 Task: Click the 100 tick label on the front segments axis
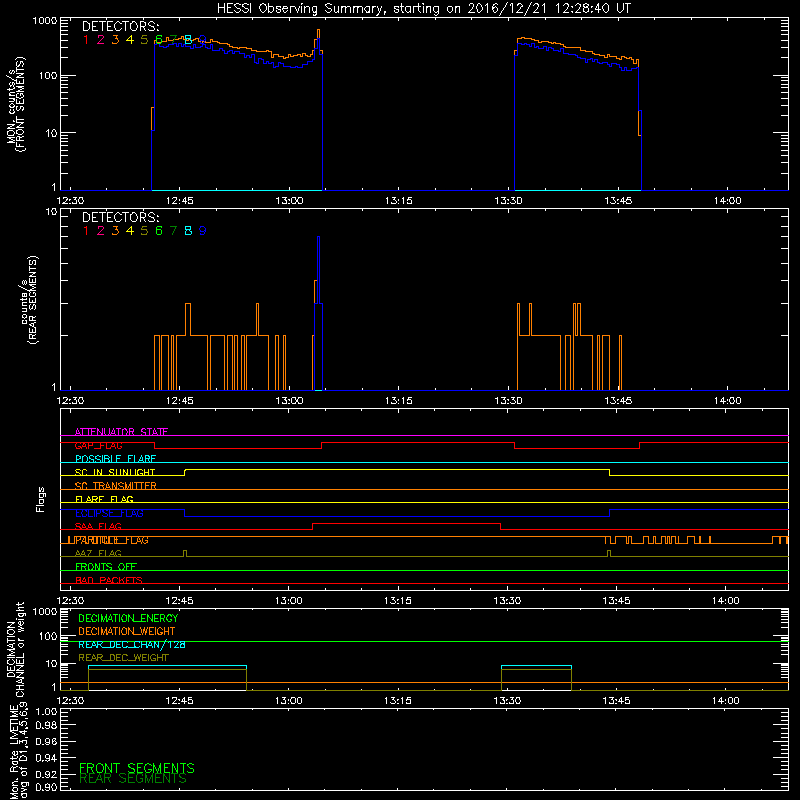(46, 76)
